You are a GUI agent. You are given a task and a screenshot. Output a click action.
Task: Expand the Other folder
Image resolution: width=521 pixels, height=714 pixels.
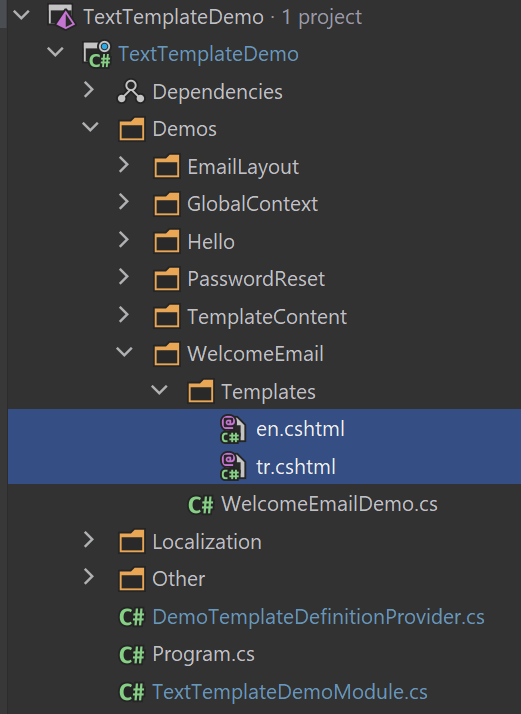(x=89, y=577)
